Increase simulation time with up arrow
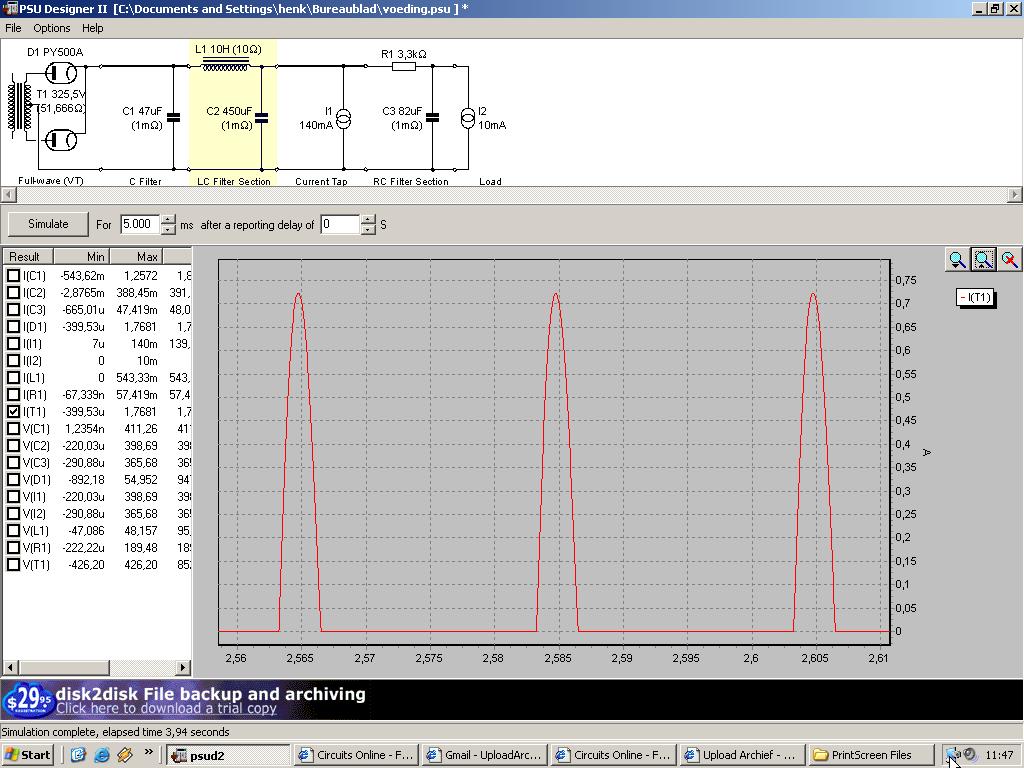This screenshot has width=1024, height=768. (168, 219)
